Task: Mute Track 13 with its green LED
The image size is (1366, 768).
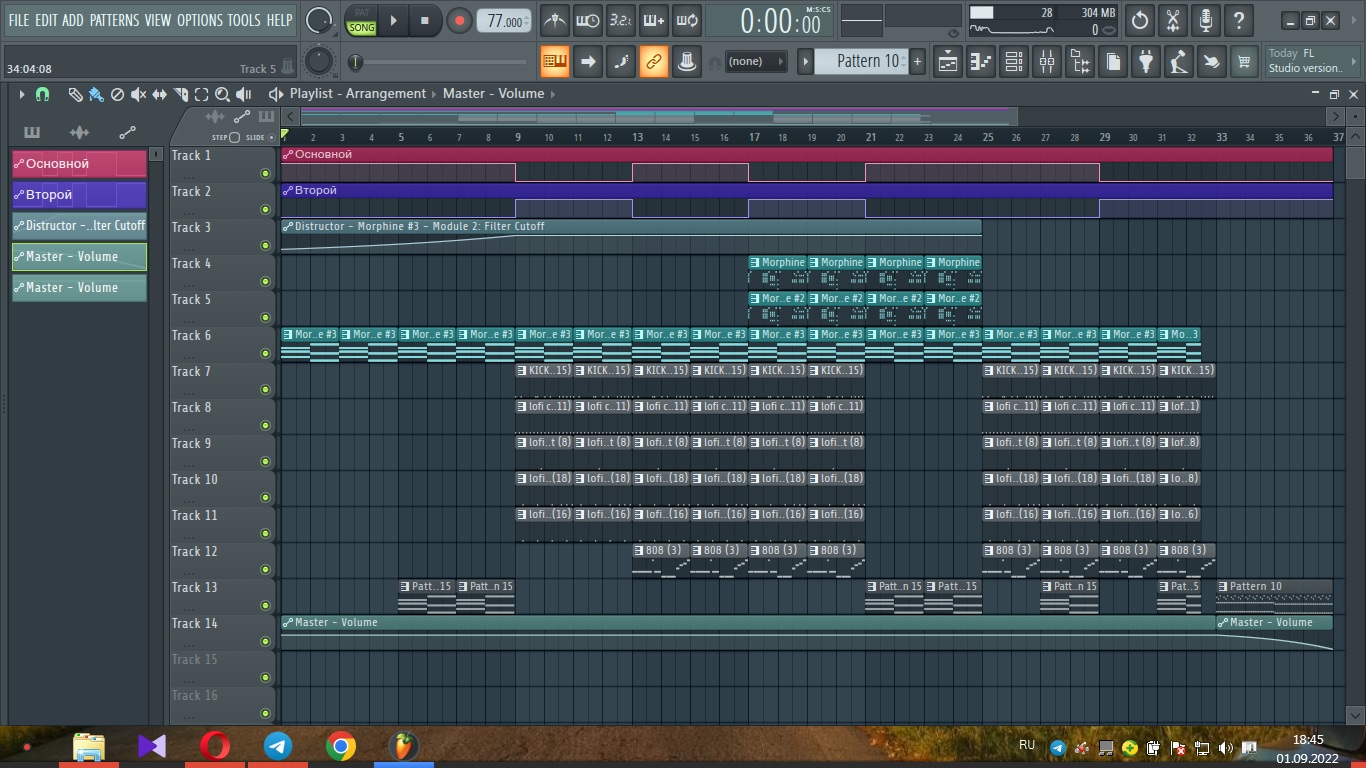Action: point(265,605)
